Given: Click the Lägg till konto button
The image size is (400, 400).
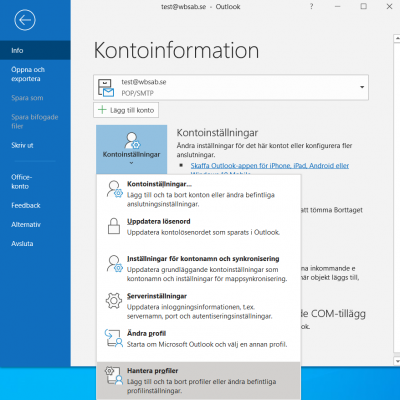Looking at the screenshot, I should 126,110.
